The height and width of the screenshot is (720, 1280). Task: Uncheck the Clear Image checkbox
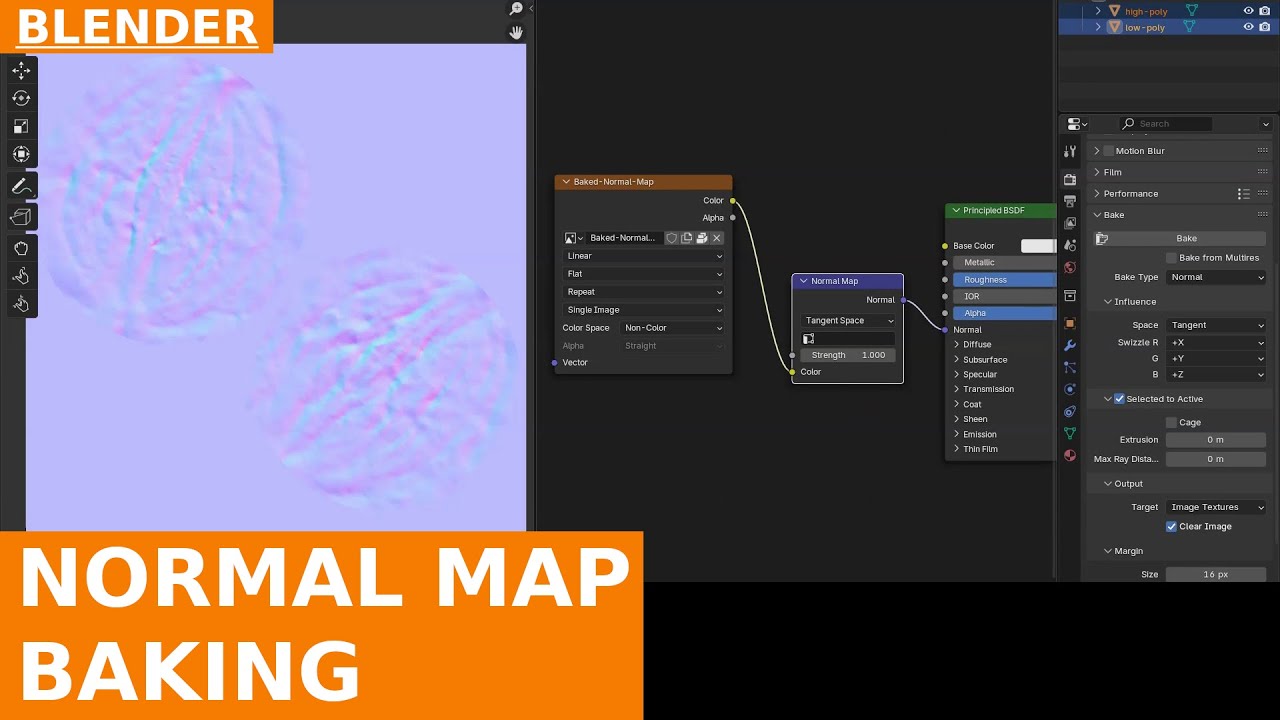1171,527
